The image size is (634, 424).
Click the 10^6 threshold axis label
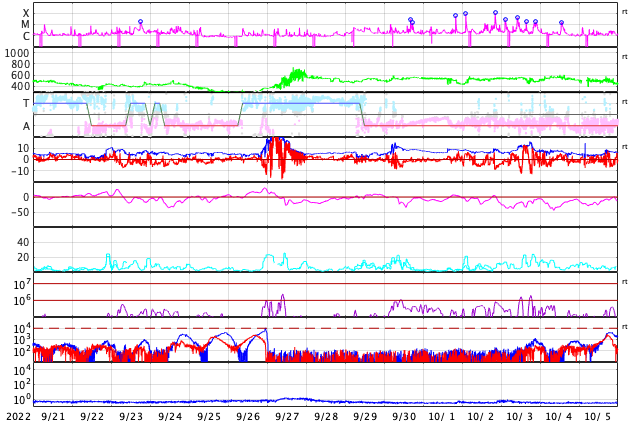(22, 301)
